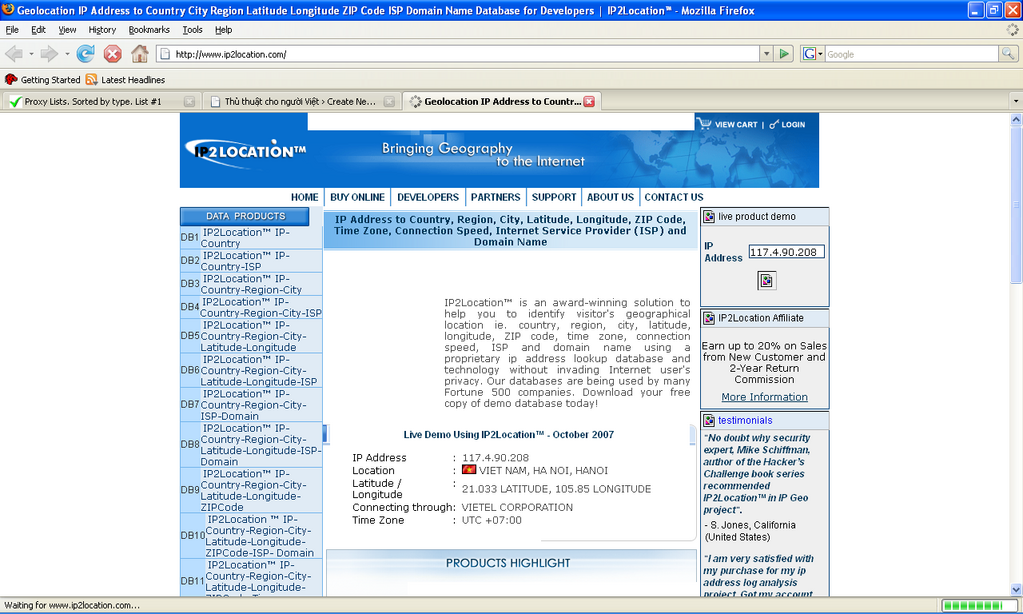Open the Edit menu
1023x614 pixels.
(x=38, y=29)
